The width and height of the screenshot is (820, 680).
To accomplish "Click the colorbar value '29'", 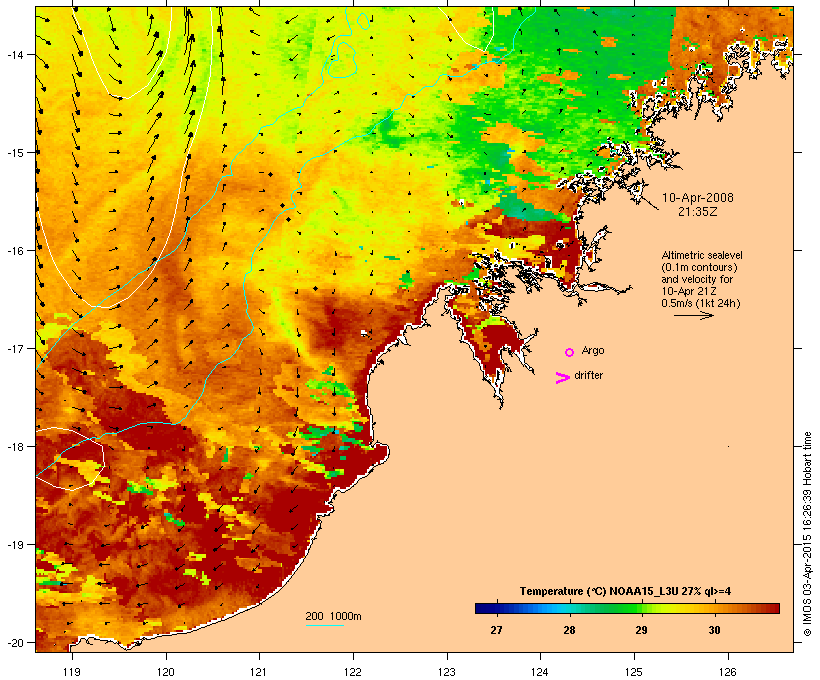I will click(x=641, y=630).
